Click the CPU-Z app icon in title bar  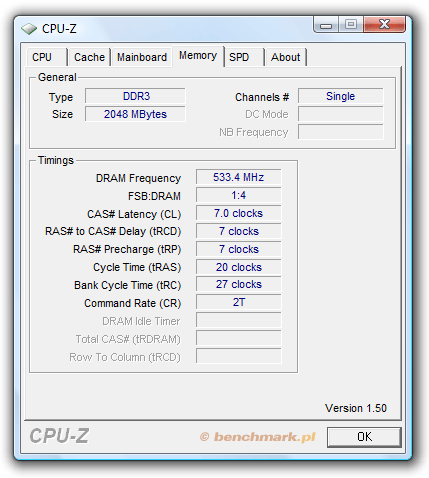(29, 29)
